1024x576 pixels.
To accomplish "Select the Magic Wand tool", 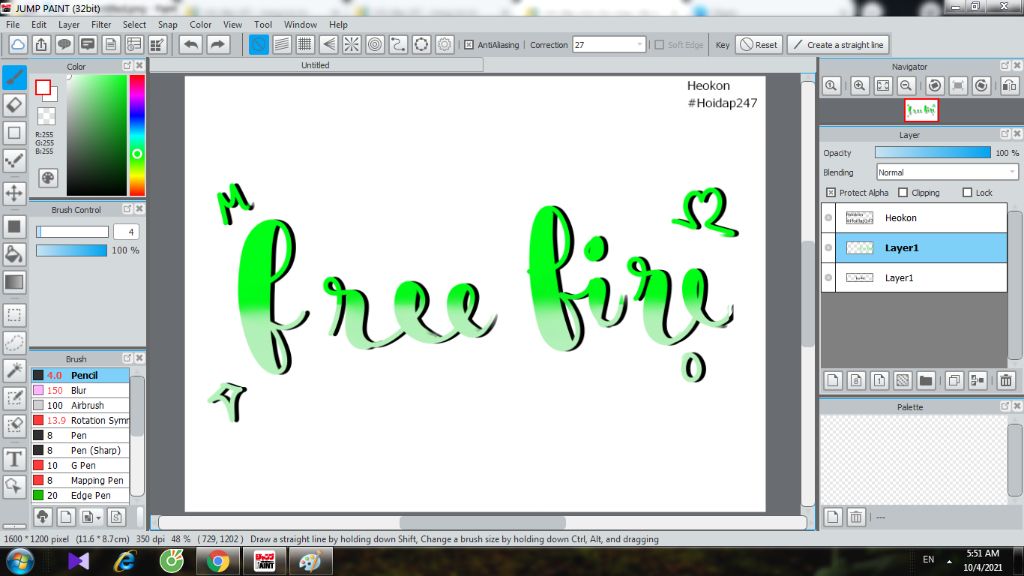I will (x=14, y=370).
